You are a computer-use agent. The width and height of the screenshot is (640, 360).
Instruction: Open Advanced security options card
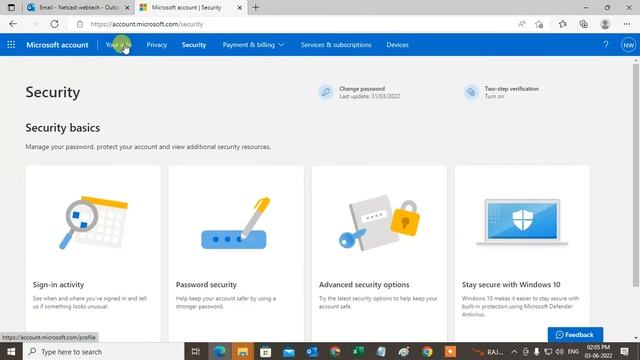(379, 253)
